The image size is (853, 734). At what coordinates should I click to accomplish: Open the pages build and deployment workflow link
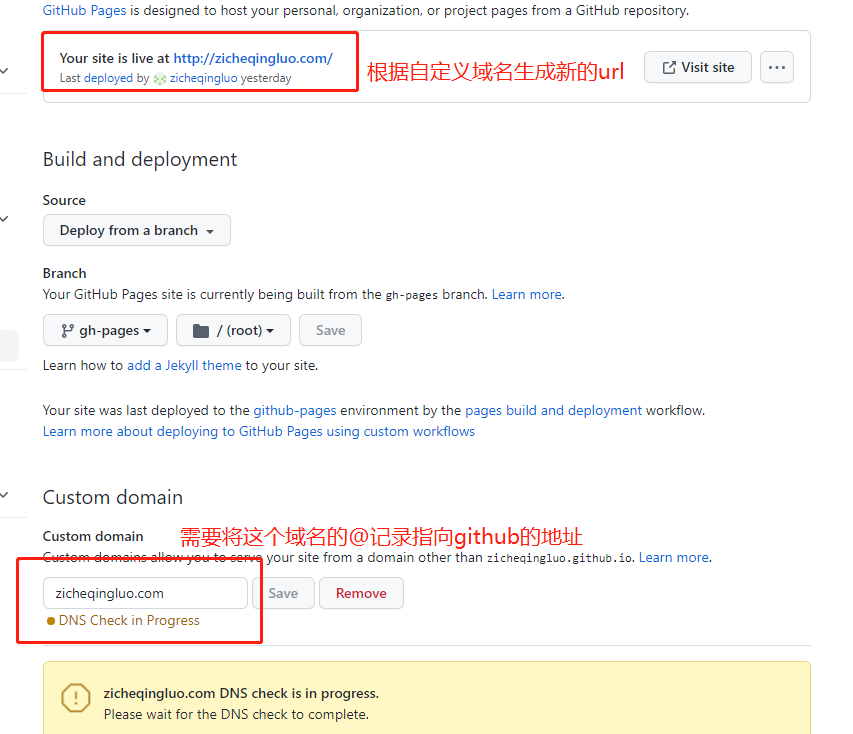pos(553,410)
